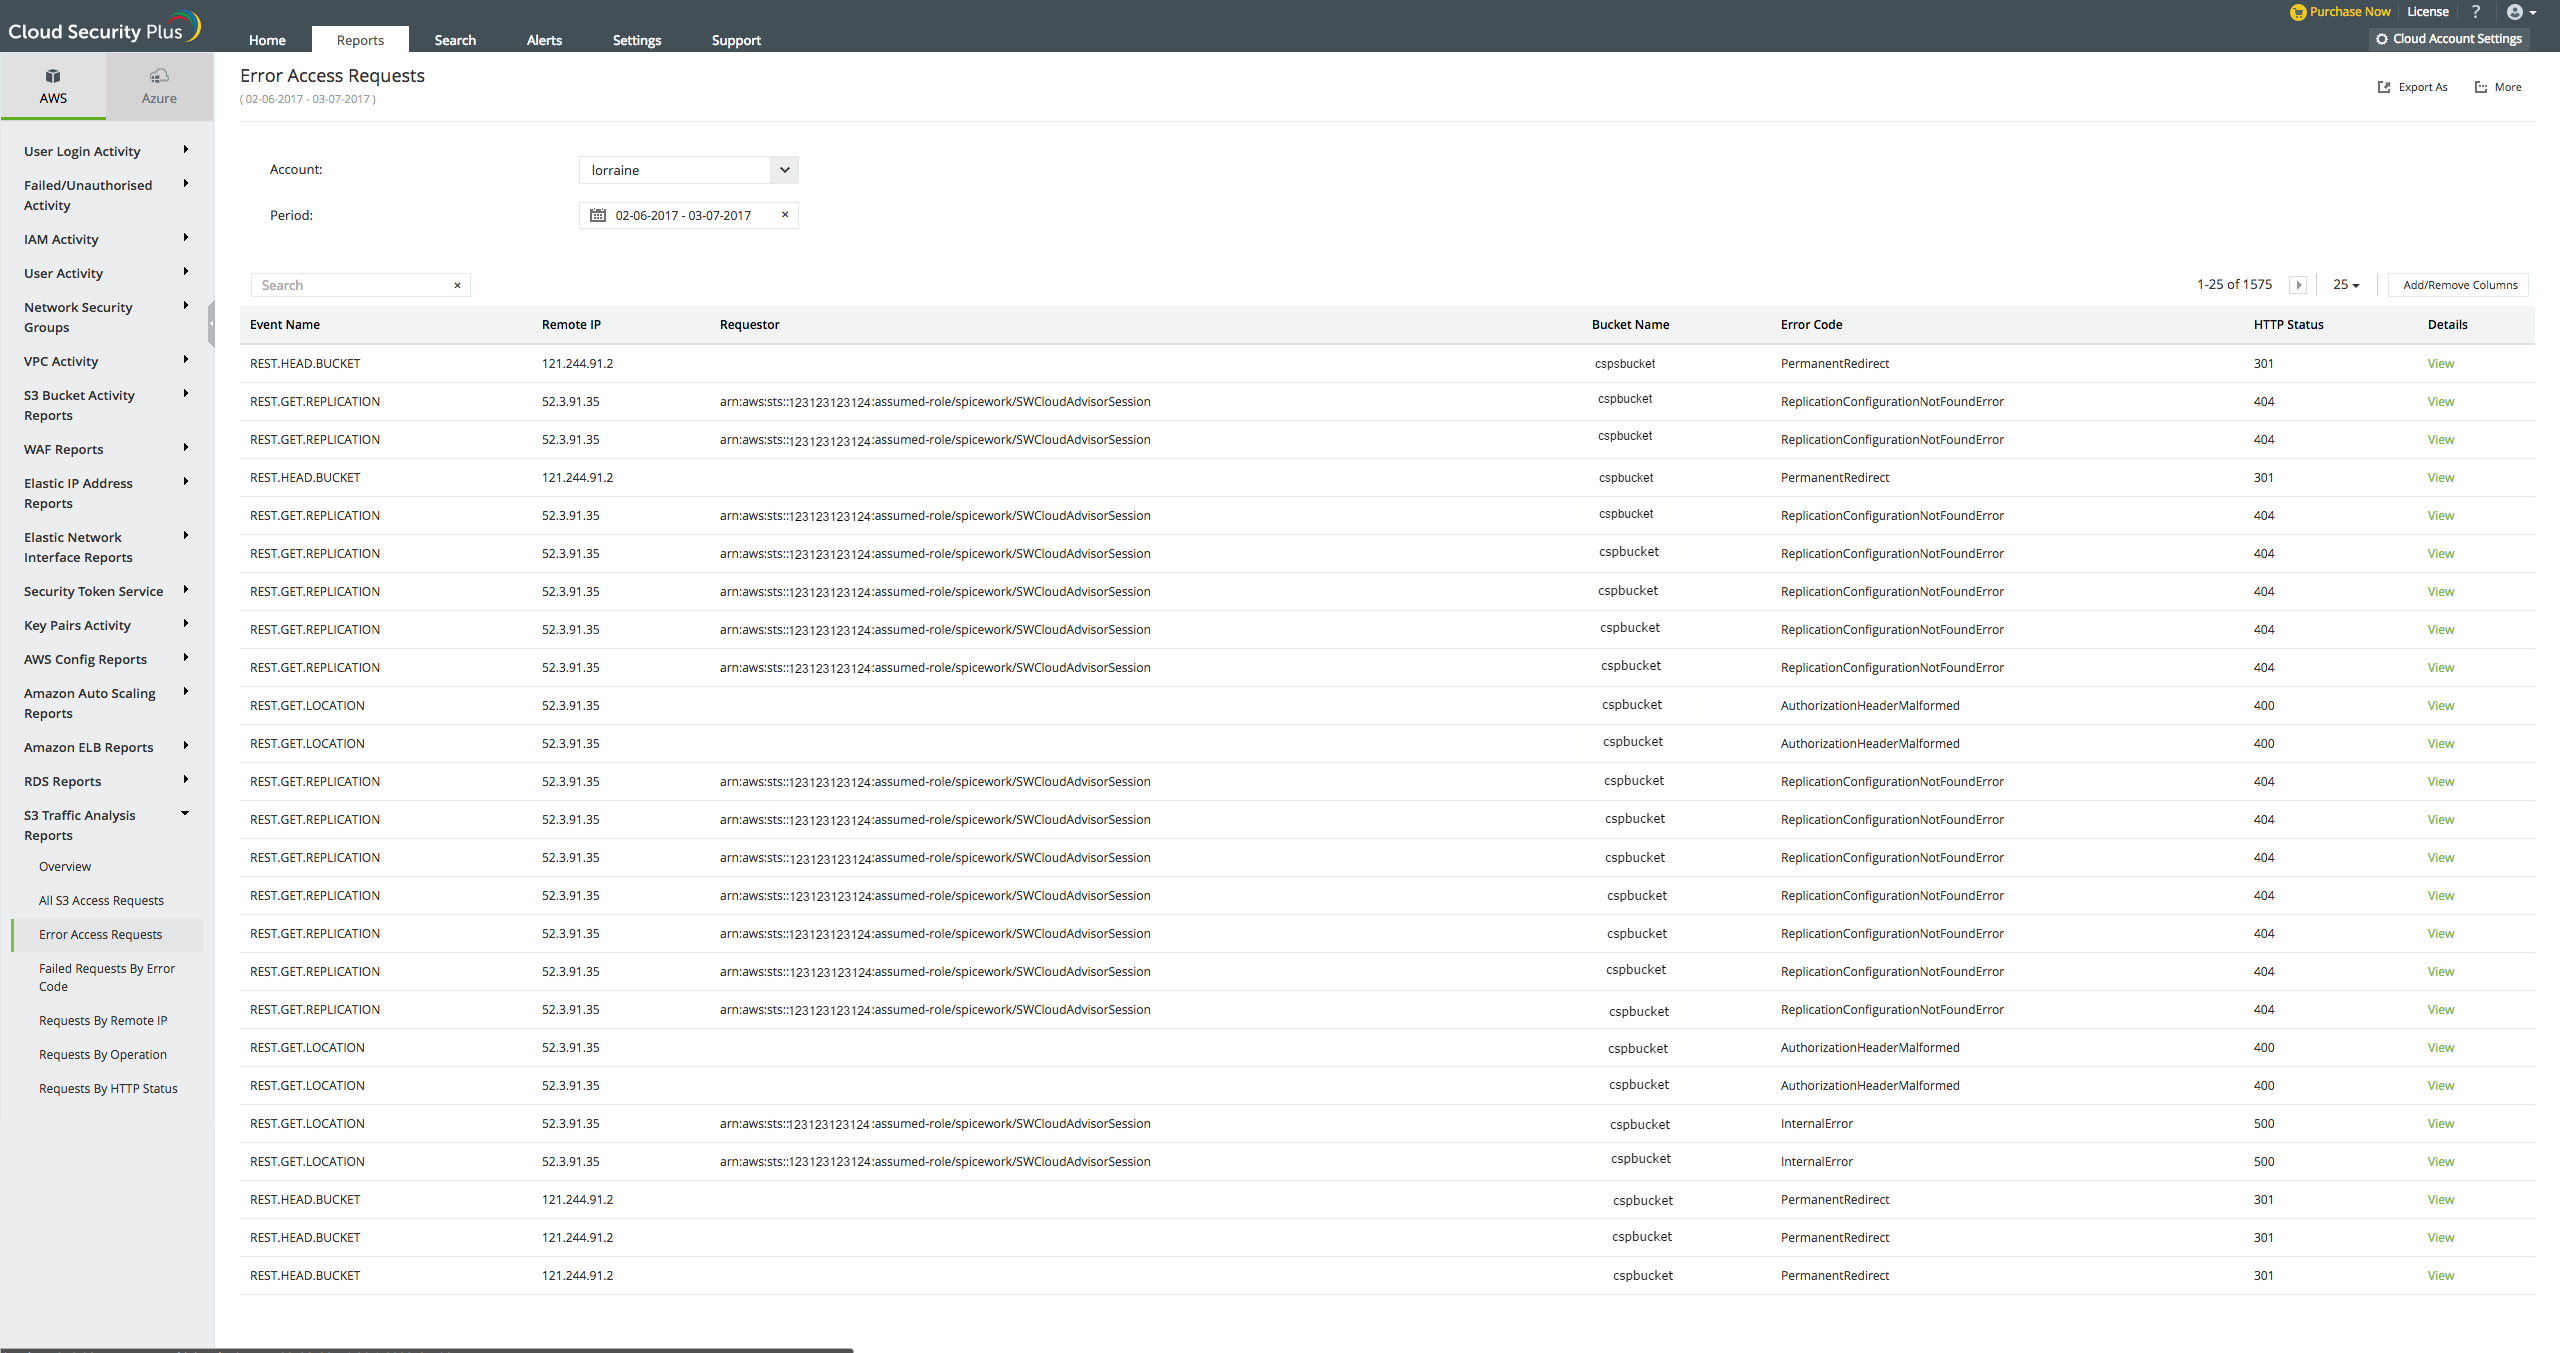Open the 25 rows per page dropdown

(2345, 285)
